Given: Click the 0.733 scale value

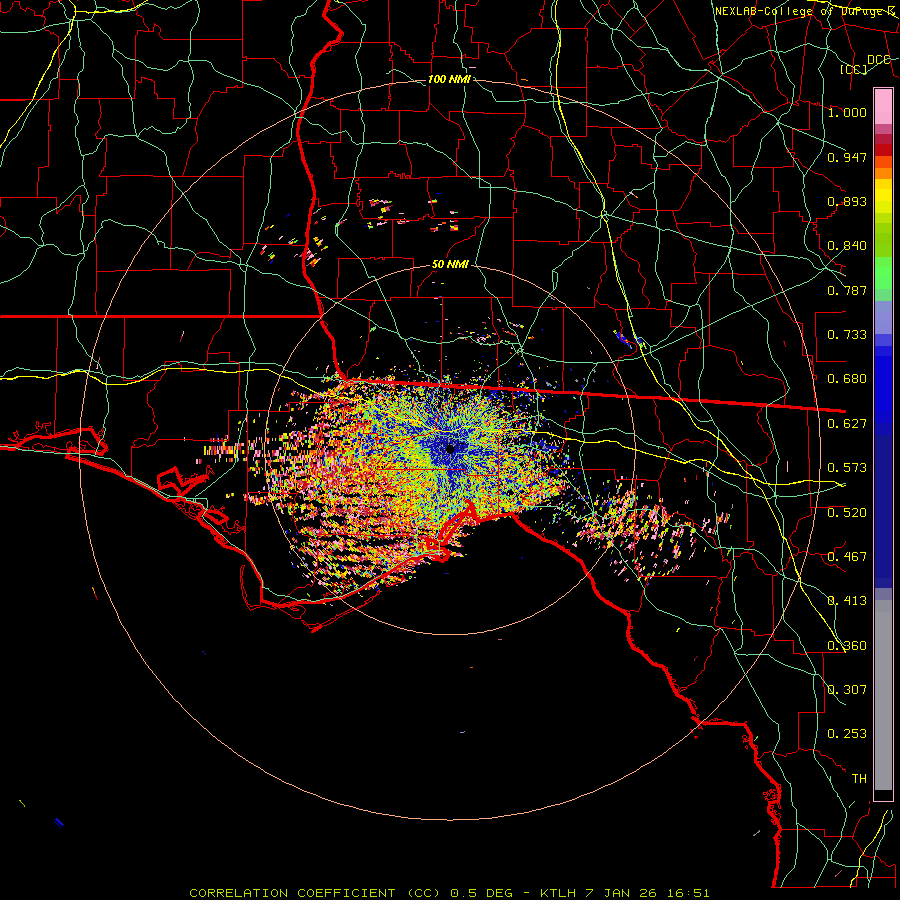Looking at the screenshot, I should [x=847, y=335].
